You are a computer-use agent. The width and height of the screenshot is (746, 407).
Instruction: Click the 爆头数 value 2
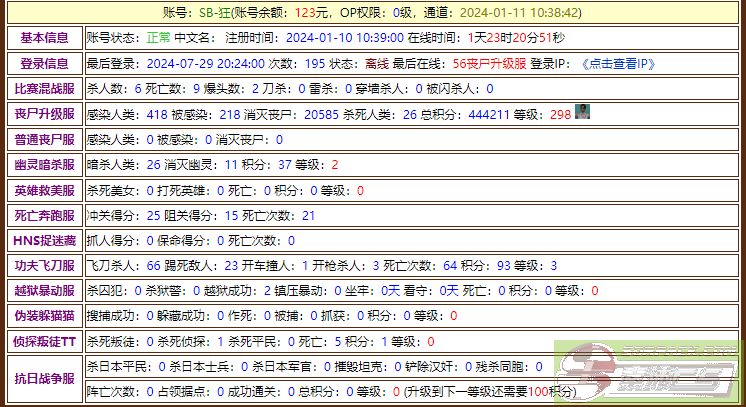click(255, 89)
